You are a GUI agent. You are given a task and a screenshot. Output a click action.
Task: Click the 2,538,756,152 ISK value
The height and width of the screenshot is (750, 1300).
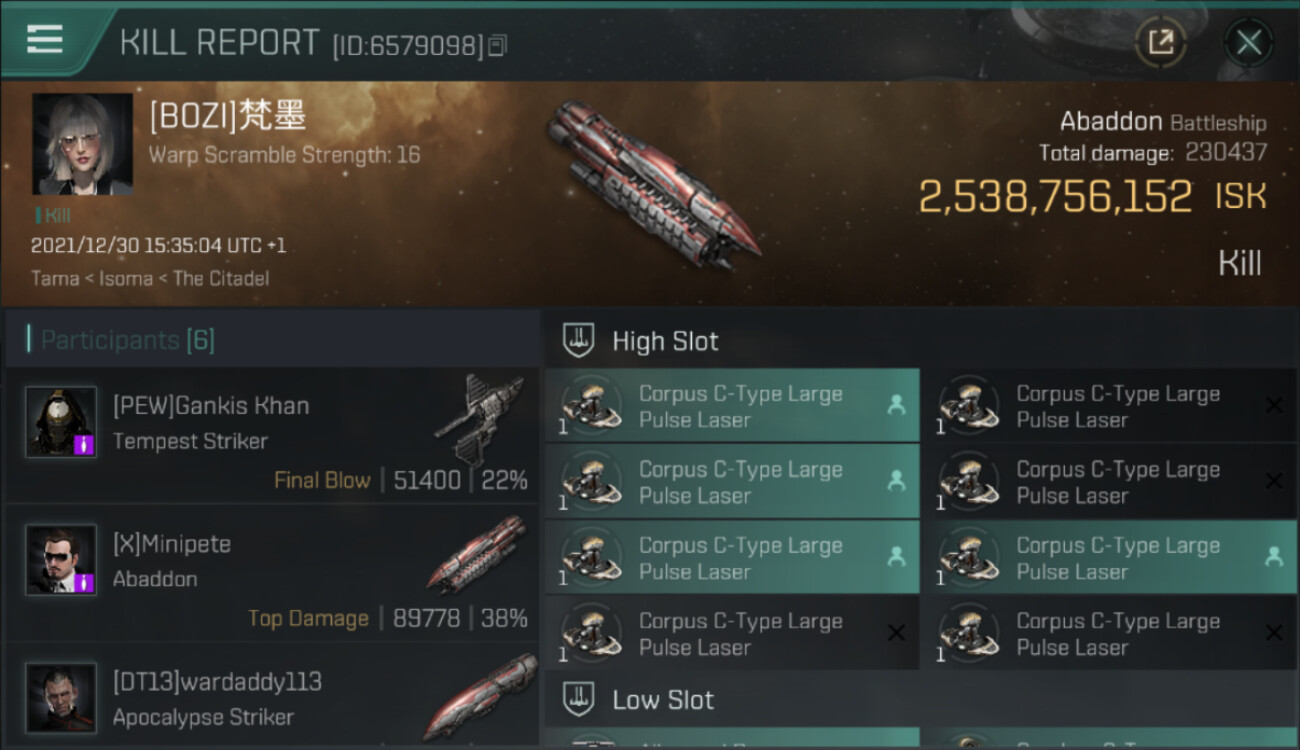point(1055,197)
